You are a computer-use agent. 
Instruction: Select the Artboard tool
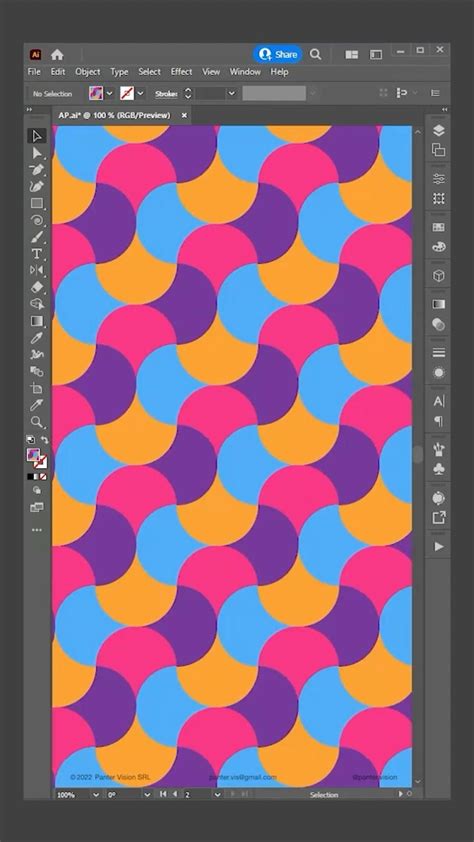[37, 388]
